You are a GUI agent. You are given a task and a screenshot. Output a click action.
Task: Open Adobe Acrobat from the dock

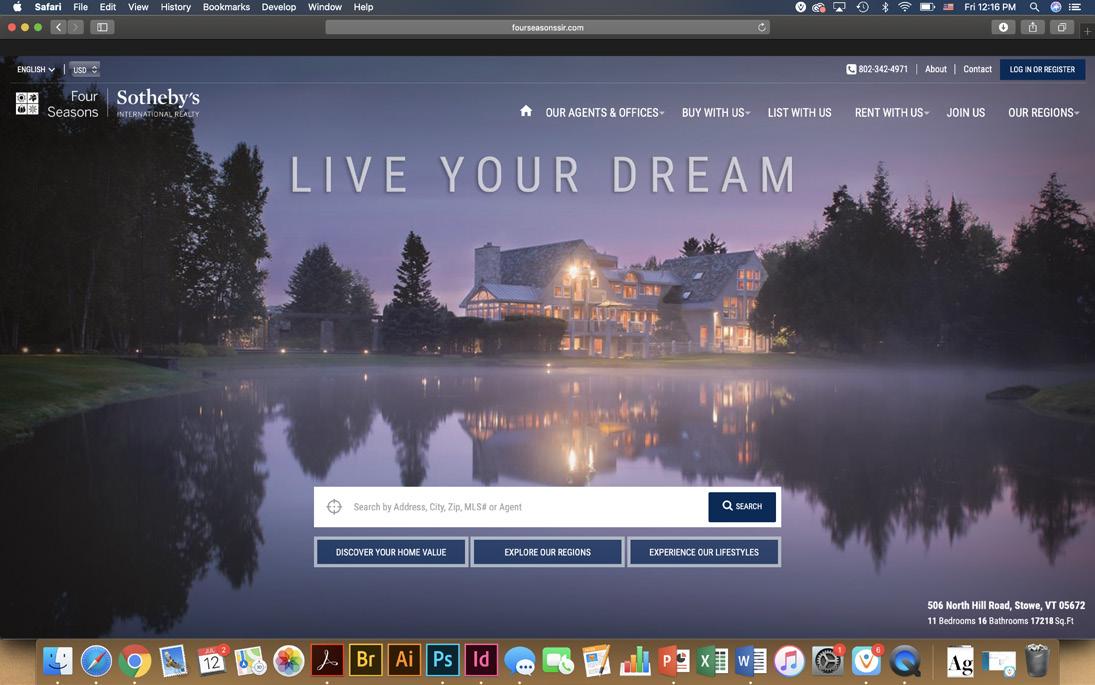(327, 660)
